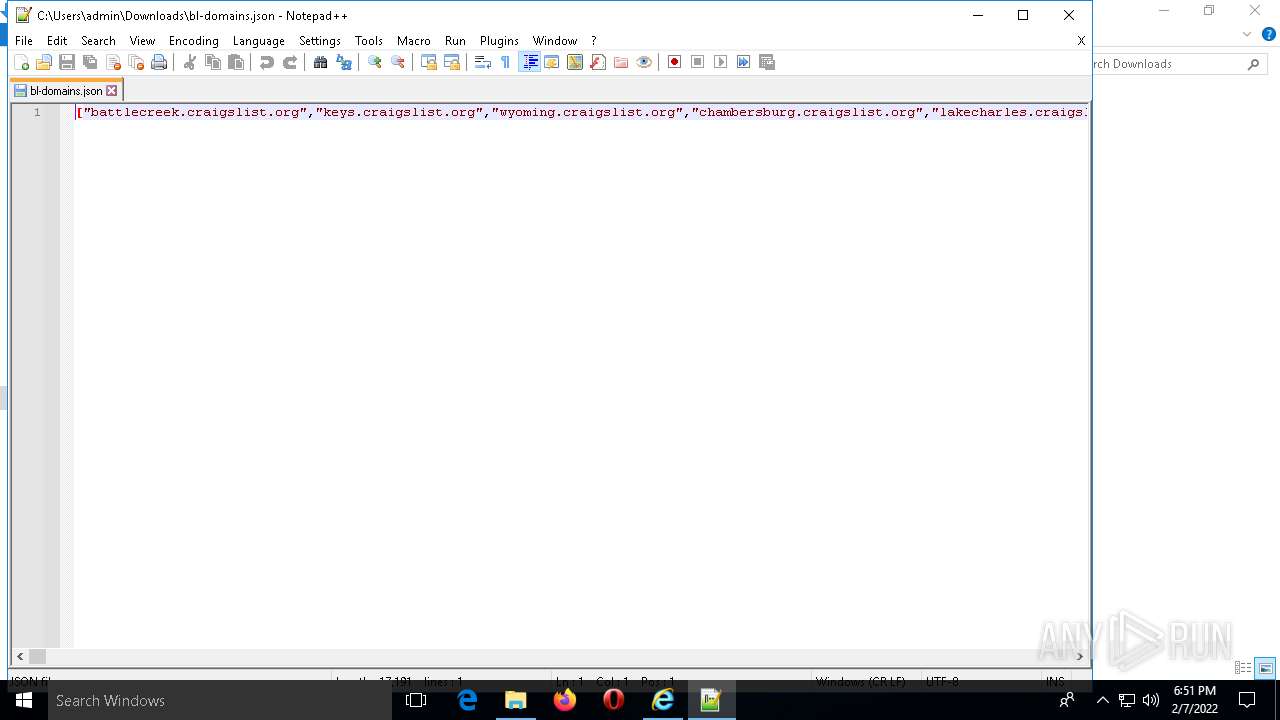1280x720 pixels.
Task: Click Search Downloads box in Explorer window
Action: 1178,64
